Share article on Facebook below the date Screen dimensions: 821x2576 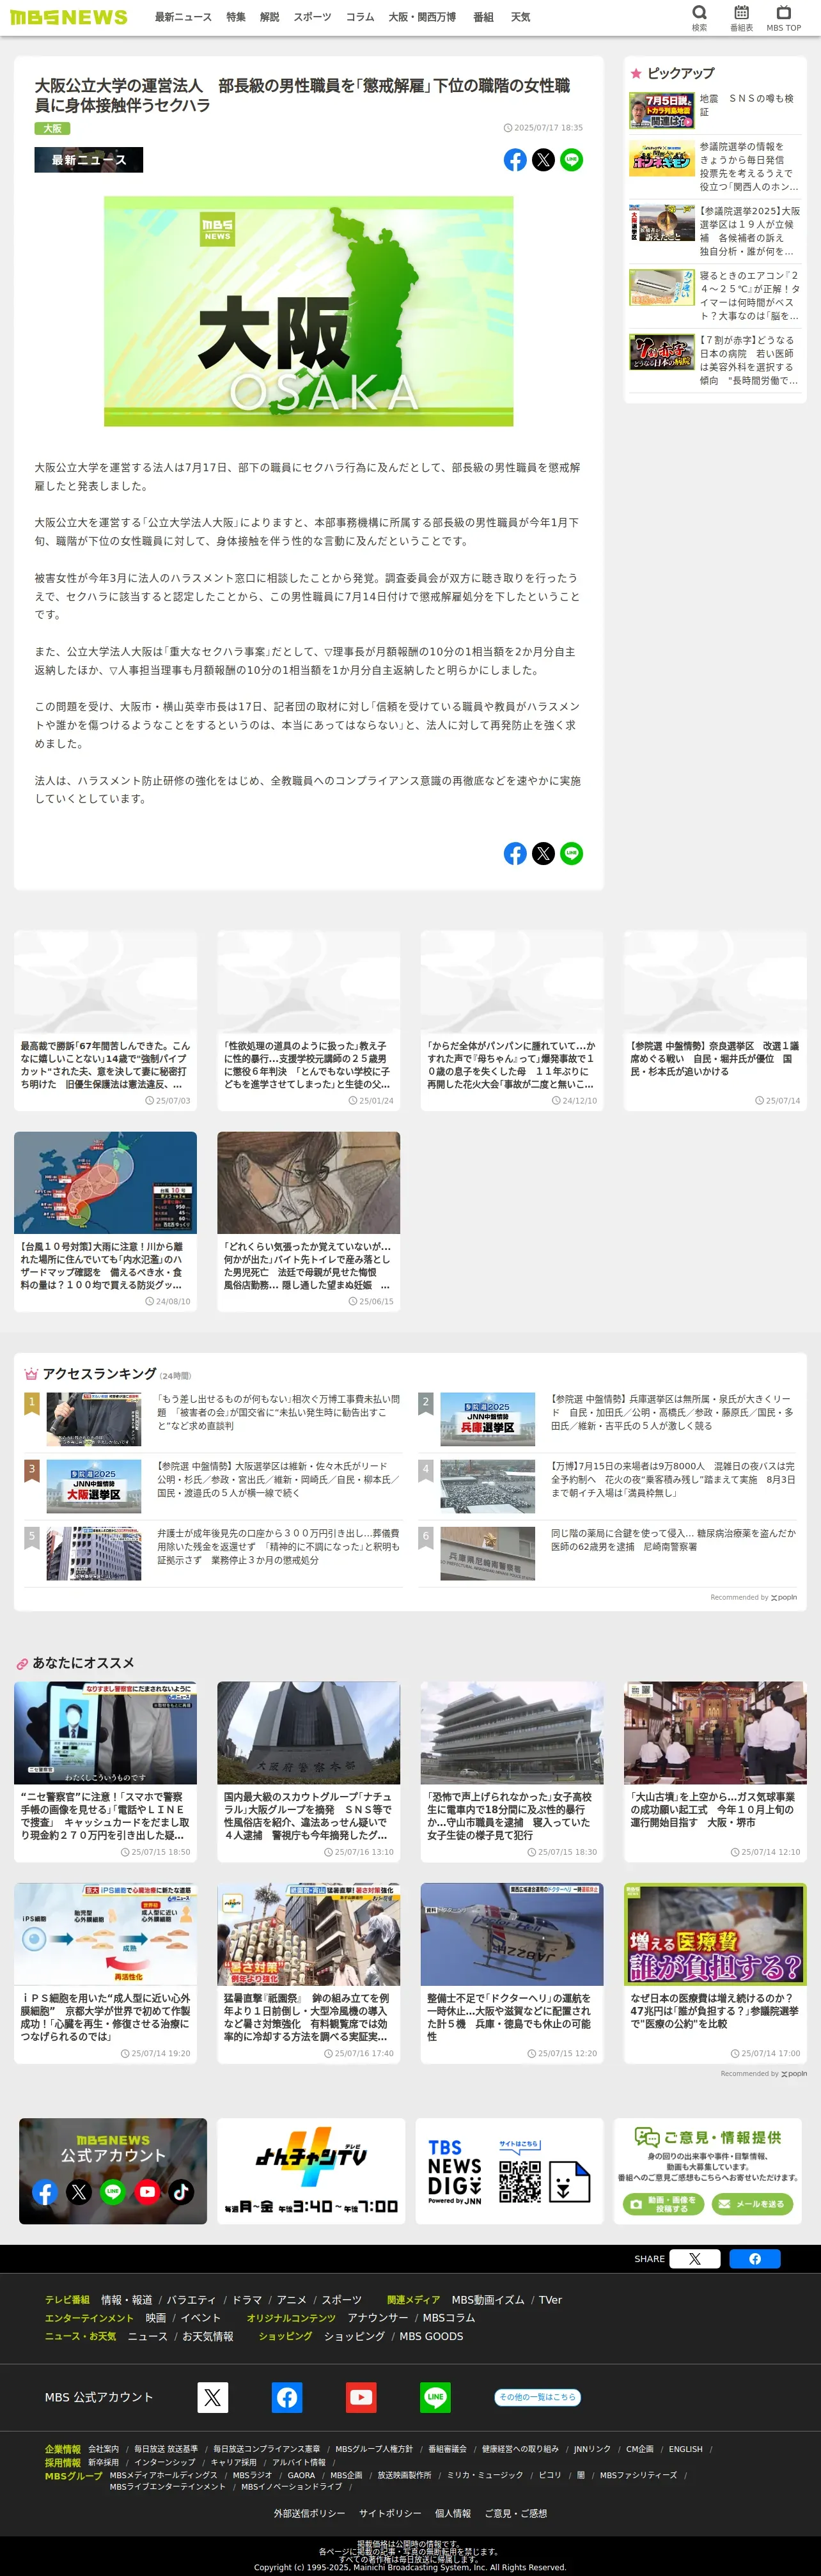515,160
